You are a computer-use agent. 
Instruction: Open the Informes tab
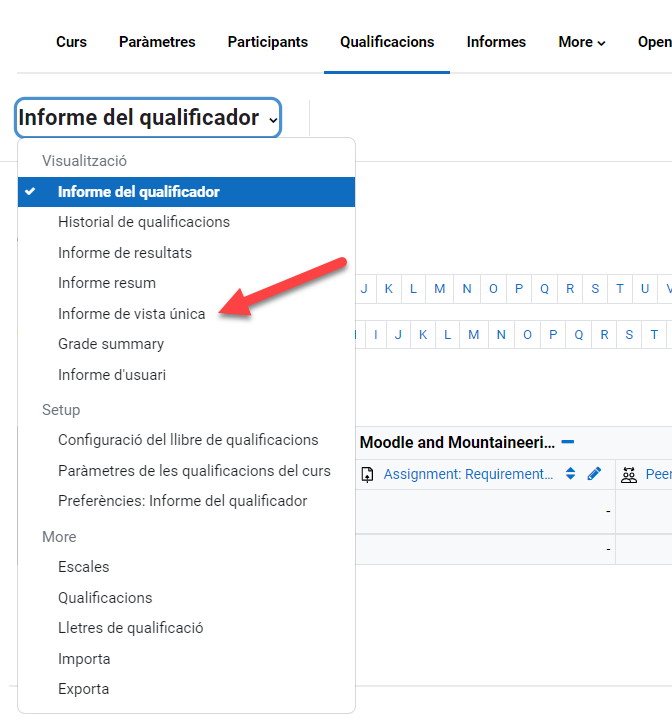(496, 42)
